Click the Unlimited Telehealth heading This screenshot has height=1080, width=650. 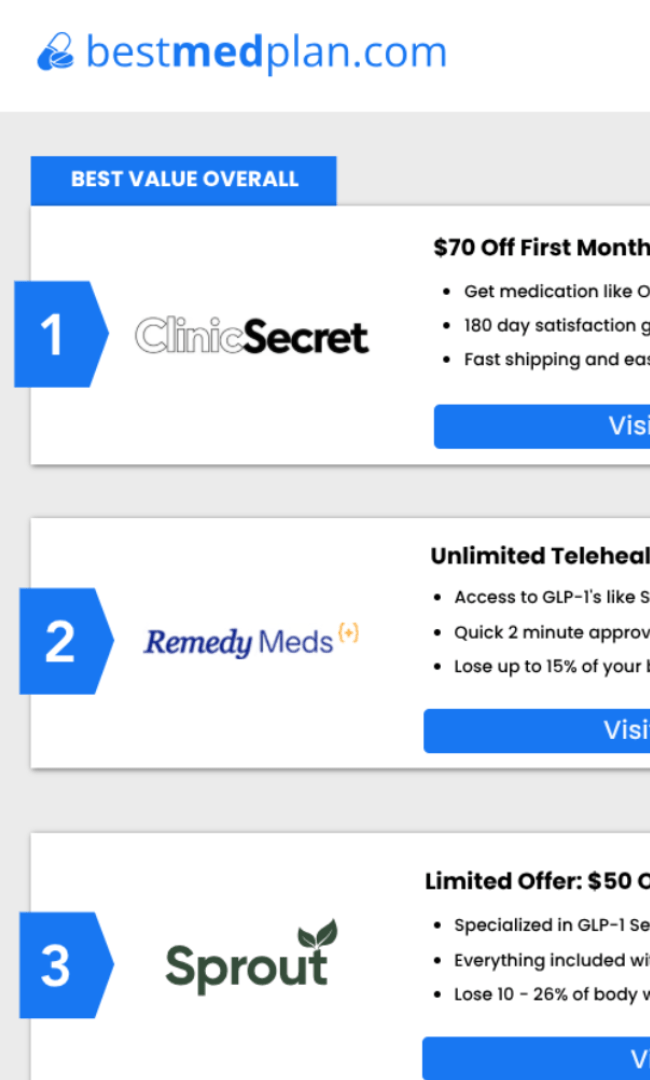pos(540,556)
